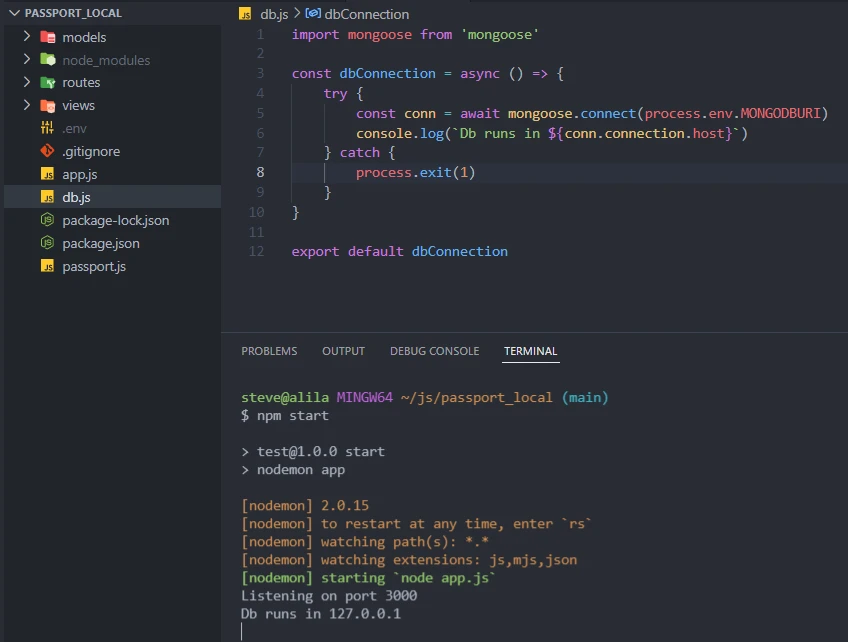Place cursor on the export default line
Screen dimensions: 848x642
coord(399,251)
